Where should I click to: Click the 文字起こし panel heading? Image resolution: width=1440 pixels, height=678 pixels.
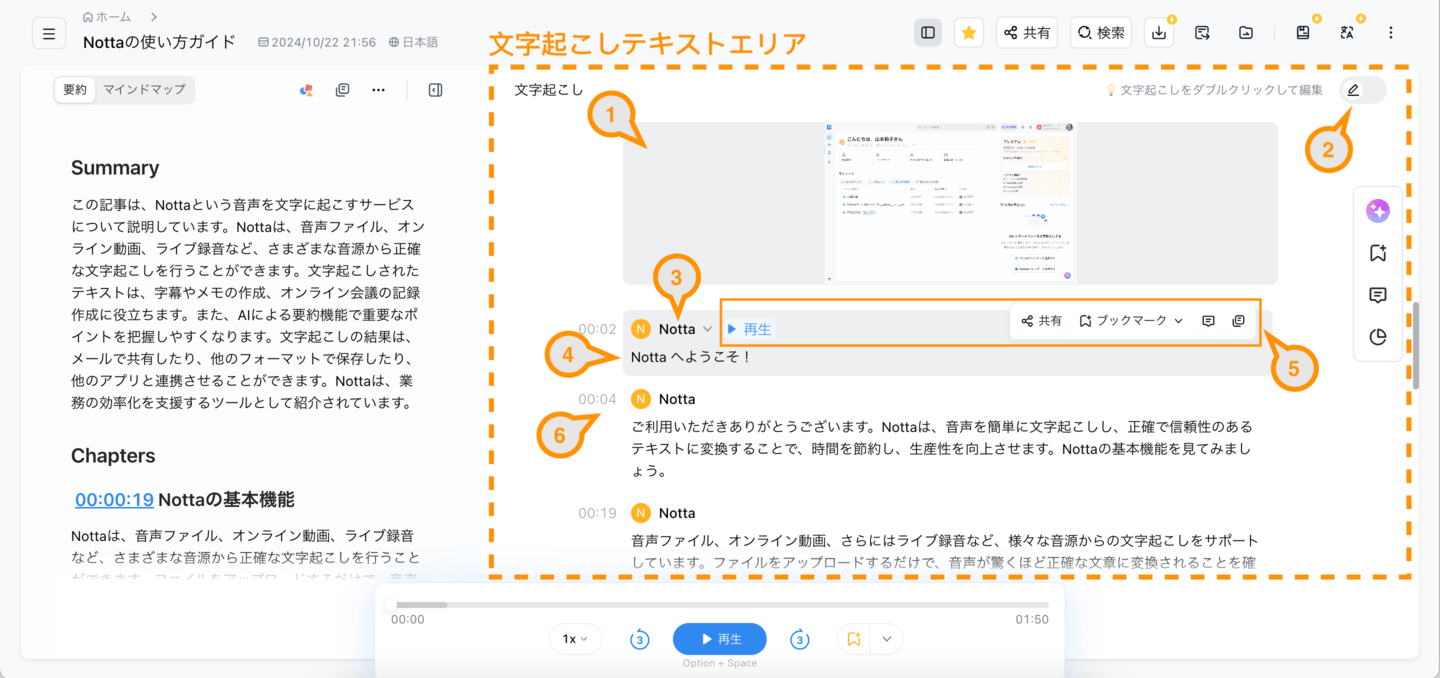[x=549, y=90]
